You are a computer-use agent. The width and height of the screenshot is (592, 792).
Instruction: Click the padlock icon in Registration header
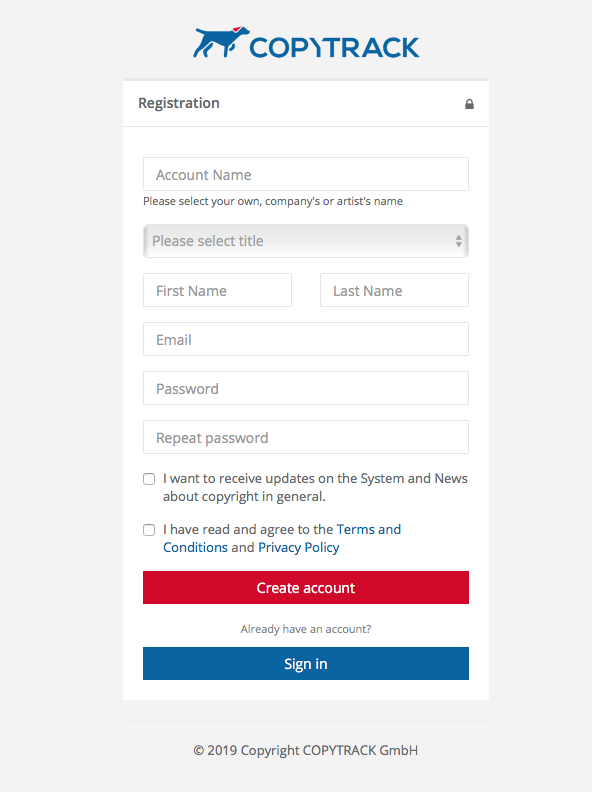tap(469, 104)
